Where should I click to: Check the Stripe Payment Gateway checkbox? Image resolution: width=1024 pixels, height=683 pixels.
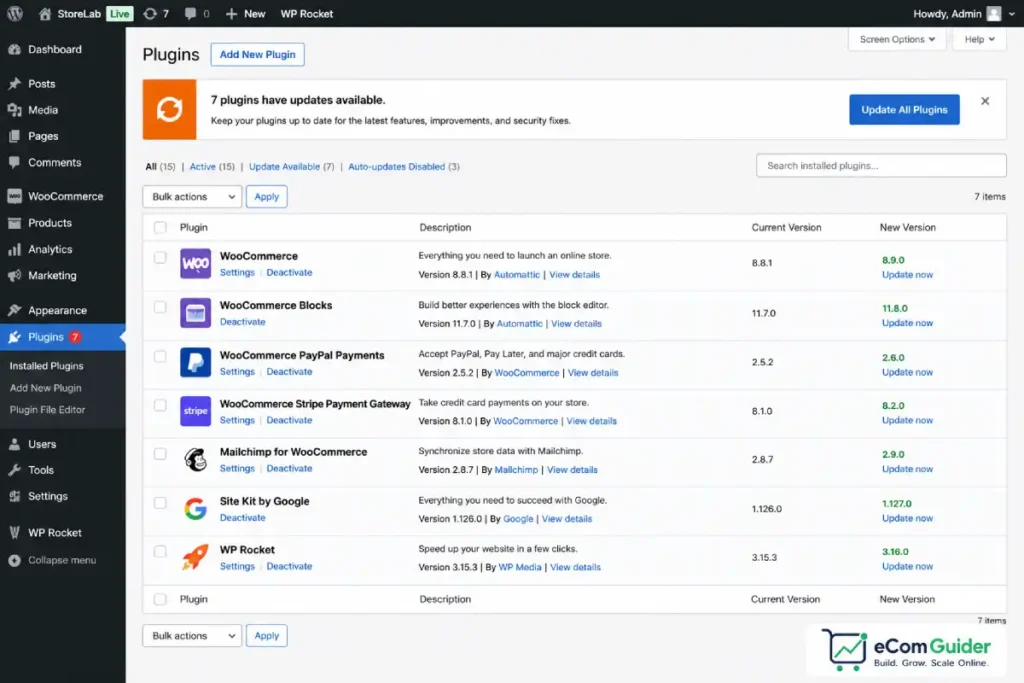[x=160, y=405]
